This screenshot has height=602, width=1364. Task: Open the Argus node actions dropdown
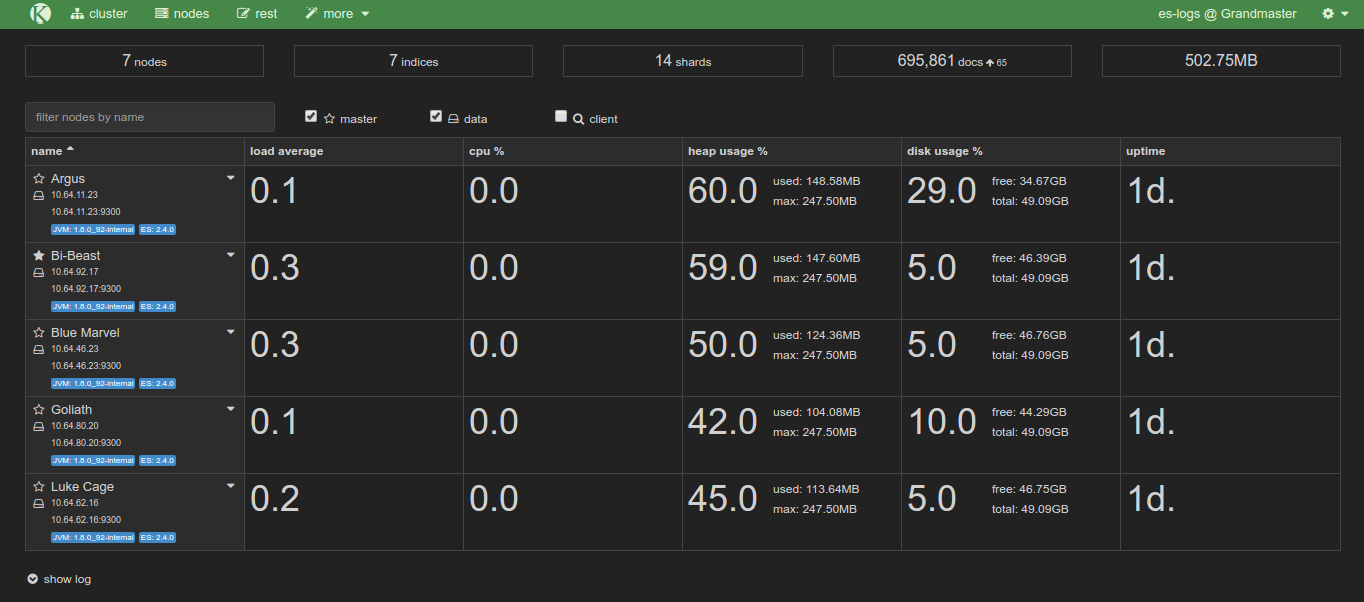click(231, 178)
